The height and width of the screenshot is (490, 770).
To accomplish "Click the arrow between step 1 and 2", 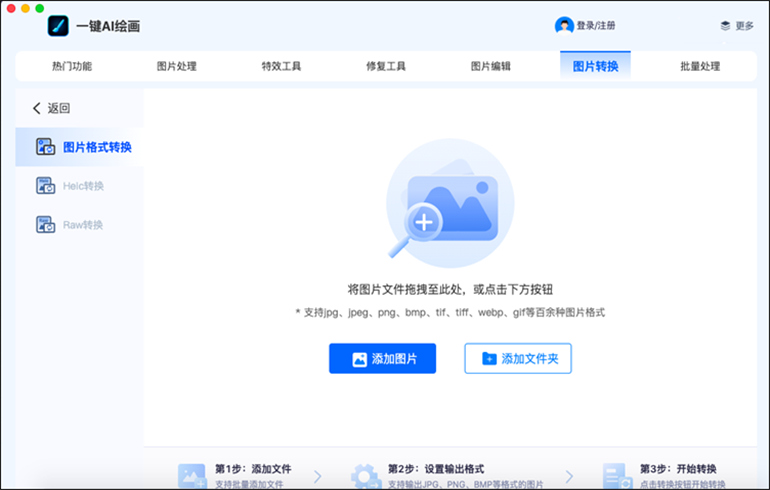I will click(x=318, y=476).
